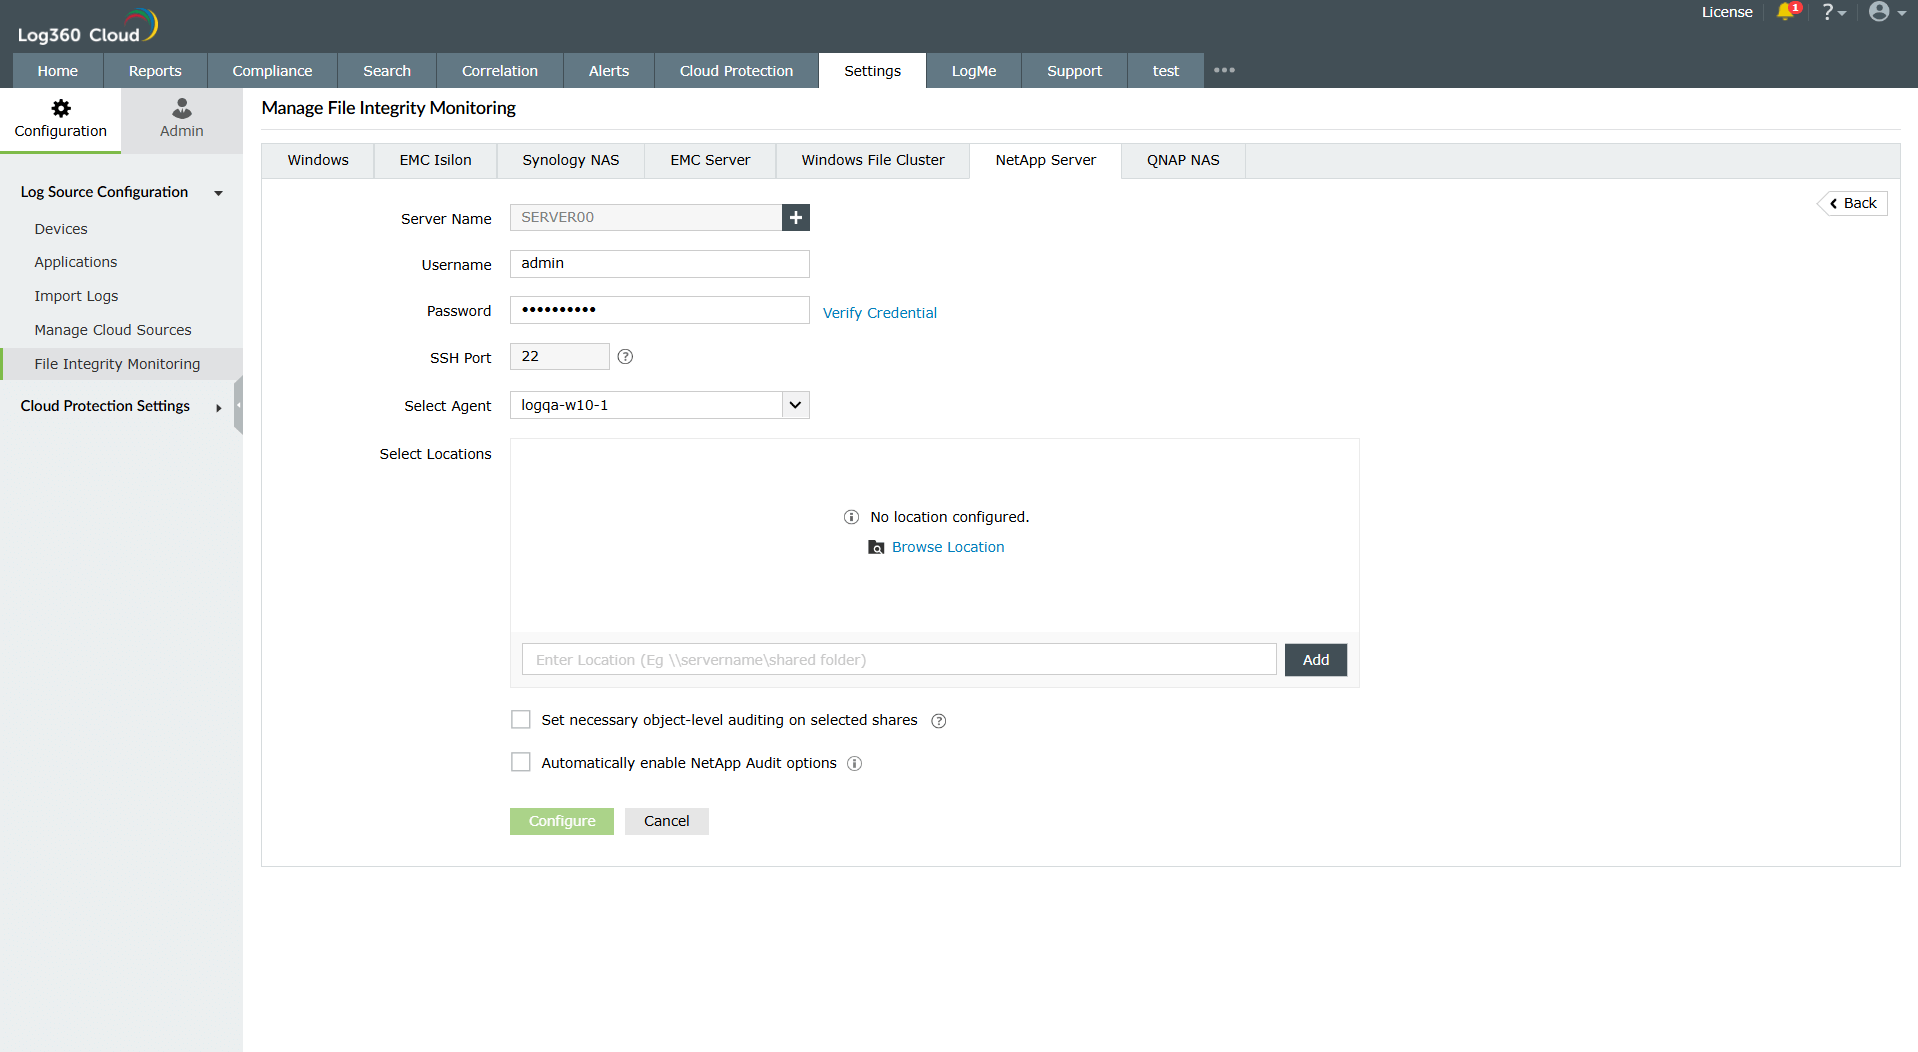Enable object-level auditing on selected shares
The width and height of the screenshot is (1918, 1052).
(x=520, y=719)
